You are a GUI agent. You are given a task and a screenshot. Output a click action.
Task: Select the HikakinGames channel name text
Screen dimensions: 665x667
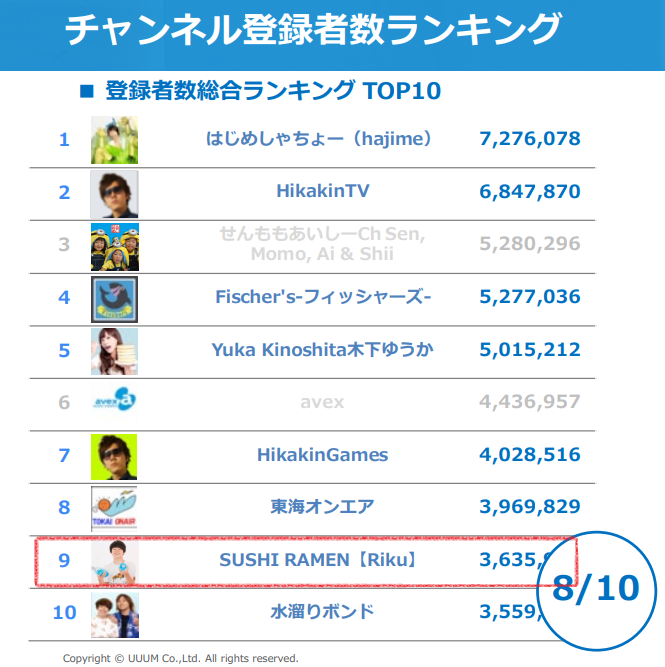(x=322, y=455)
